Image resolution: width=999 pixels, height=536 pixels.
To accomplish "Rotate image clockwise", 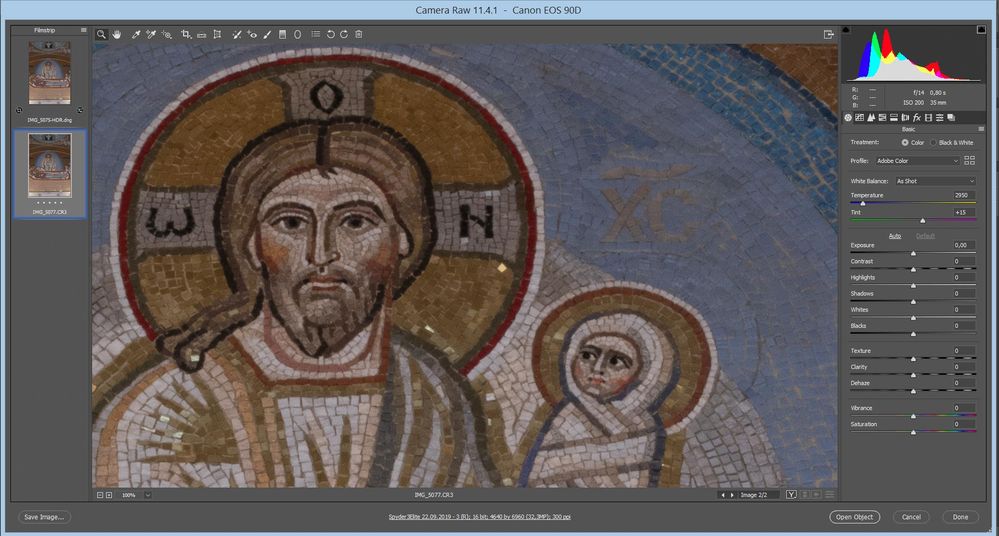I will (344, 34).
